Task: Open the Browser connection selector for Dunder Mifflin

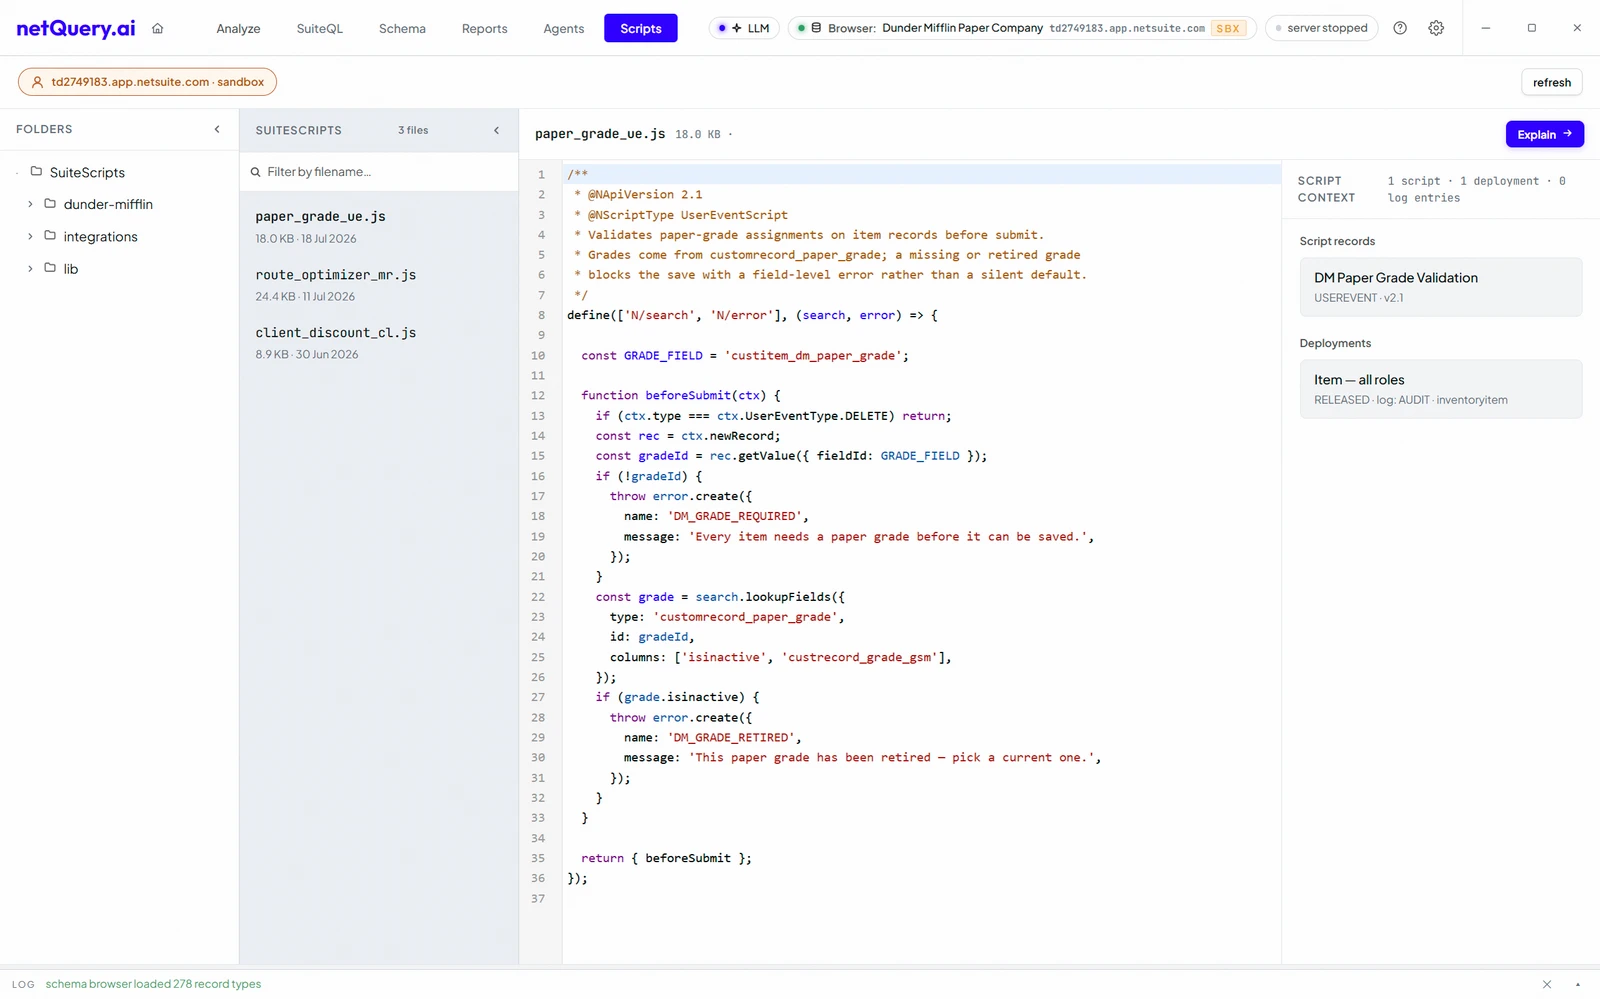Action: 1021,28
